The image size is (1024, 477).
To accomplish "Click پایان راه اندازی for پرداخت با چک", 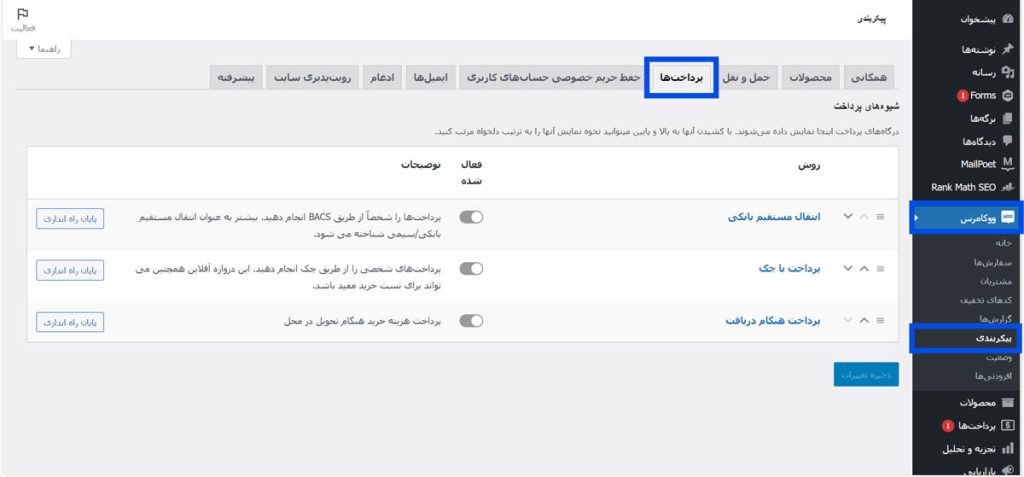I will 70,270.
